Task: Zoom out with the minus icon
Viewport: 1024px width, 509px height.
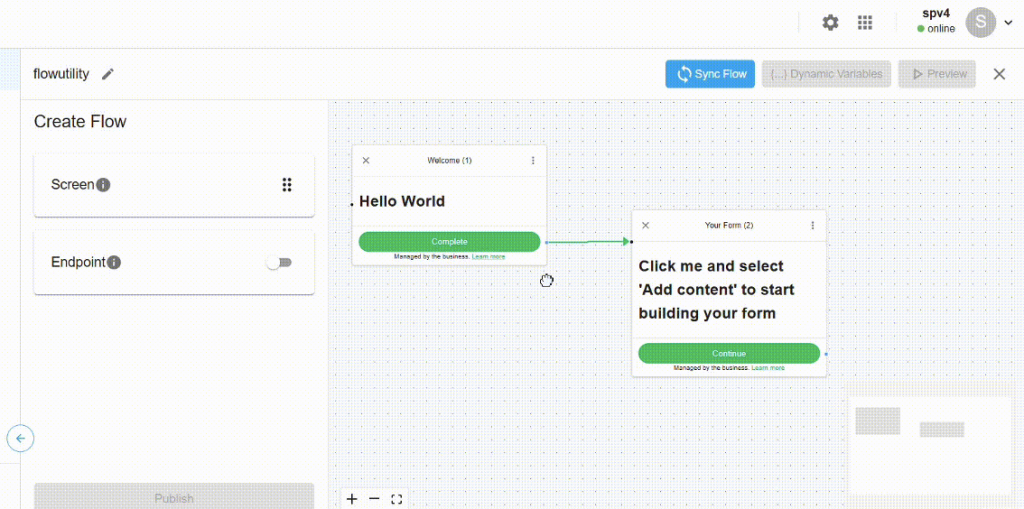Action: [374, 498]
